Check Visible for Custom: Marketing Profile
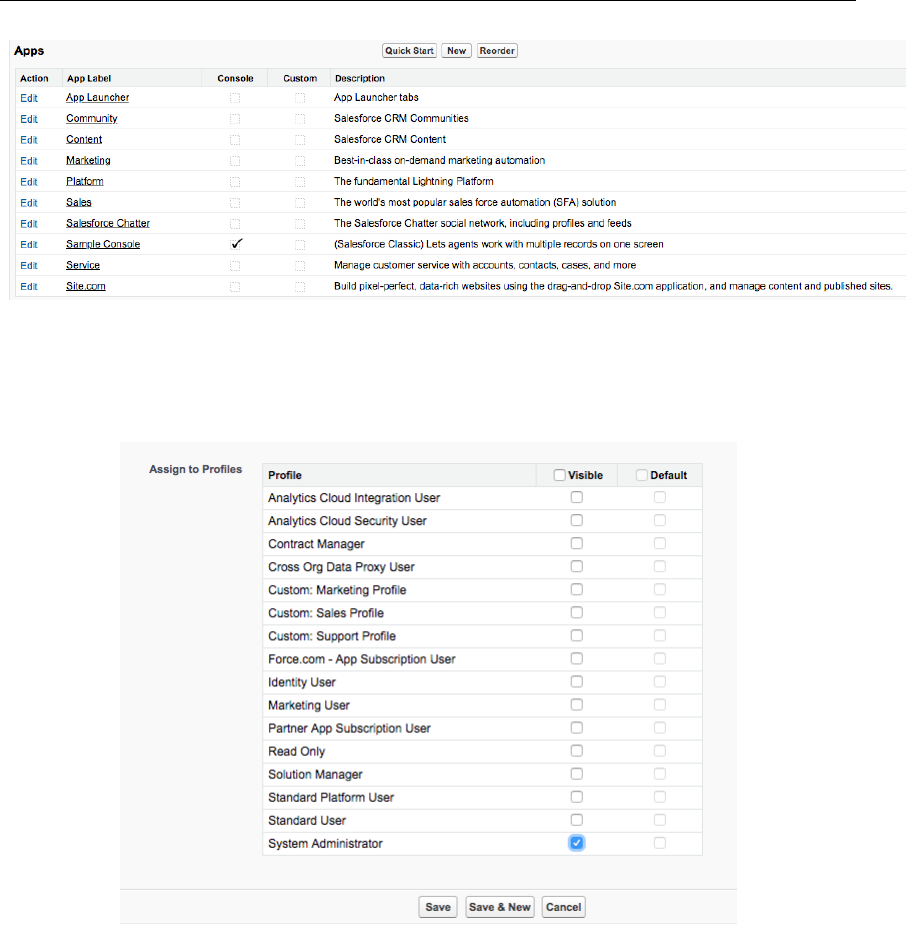 coord(577,589)
